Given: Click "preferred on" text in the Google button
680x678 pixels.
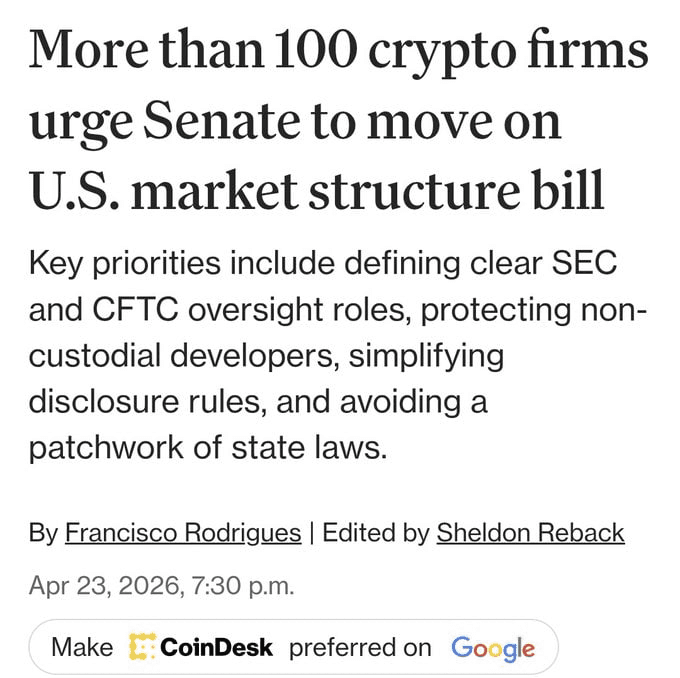Looking at the screenshot, I should (x=360, y=647).
